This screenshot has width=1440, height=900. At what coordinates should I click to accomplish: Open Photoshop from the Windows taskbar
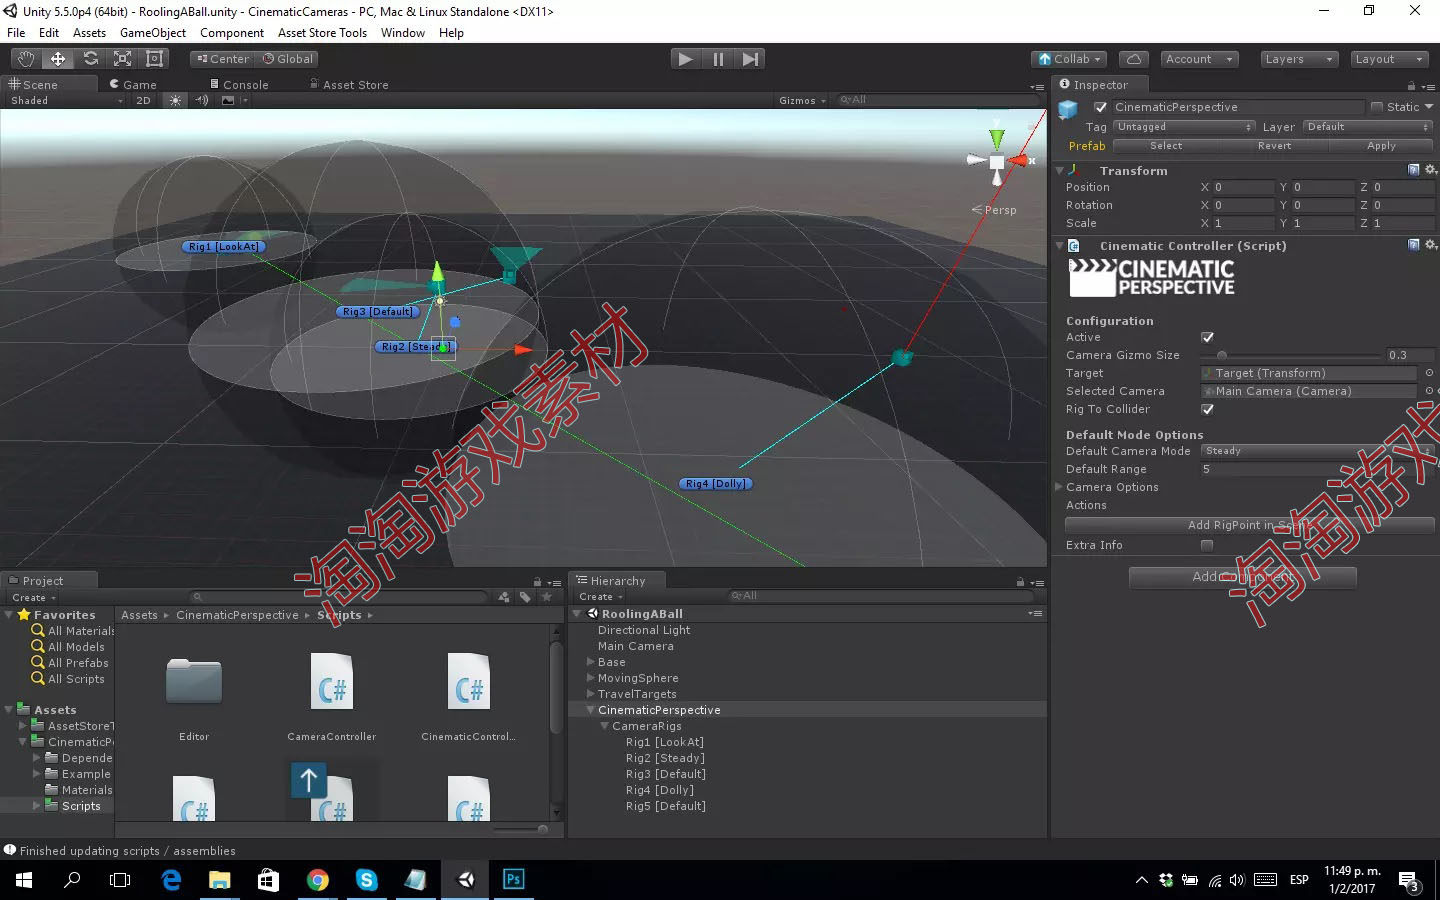coord(513,880)
